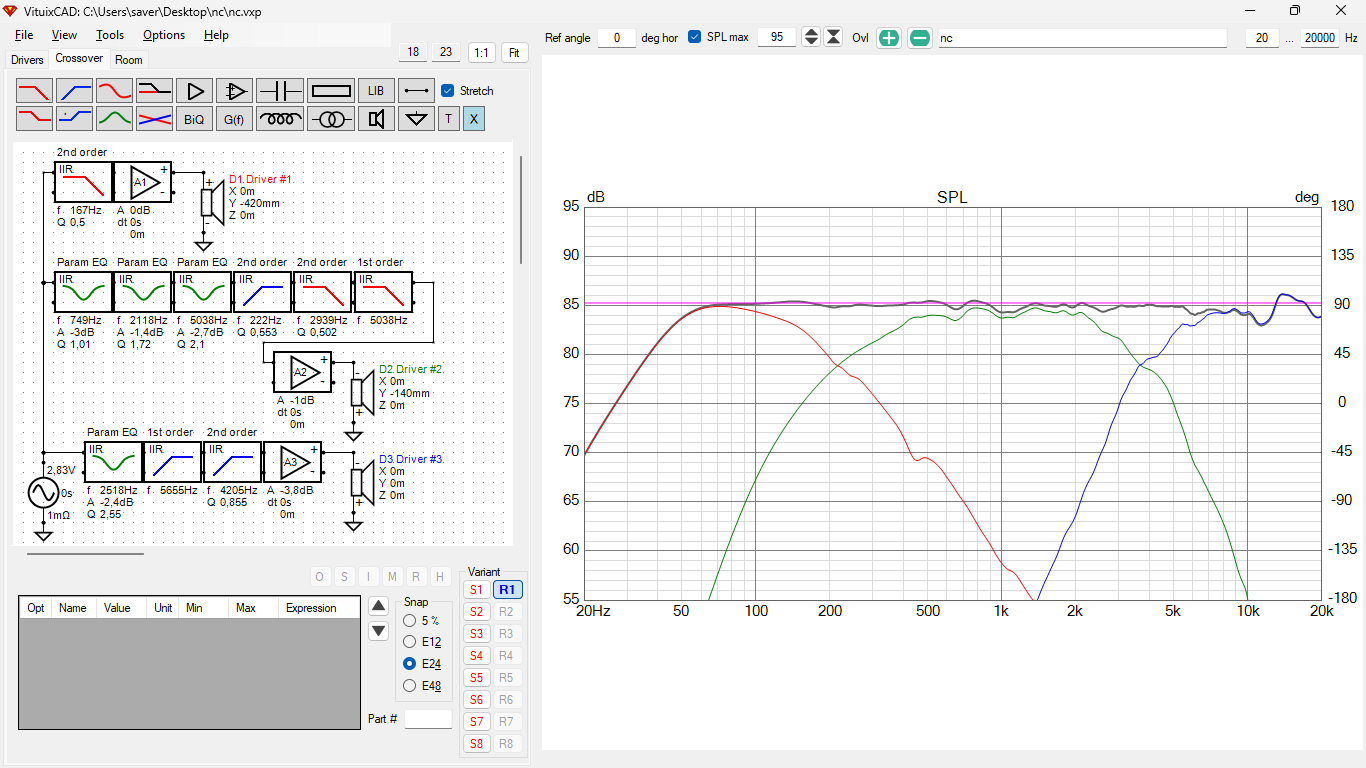Choose the E24 snap radio button

(x=409, y=664)
